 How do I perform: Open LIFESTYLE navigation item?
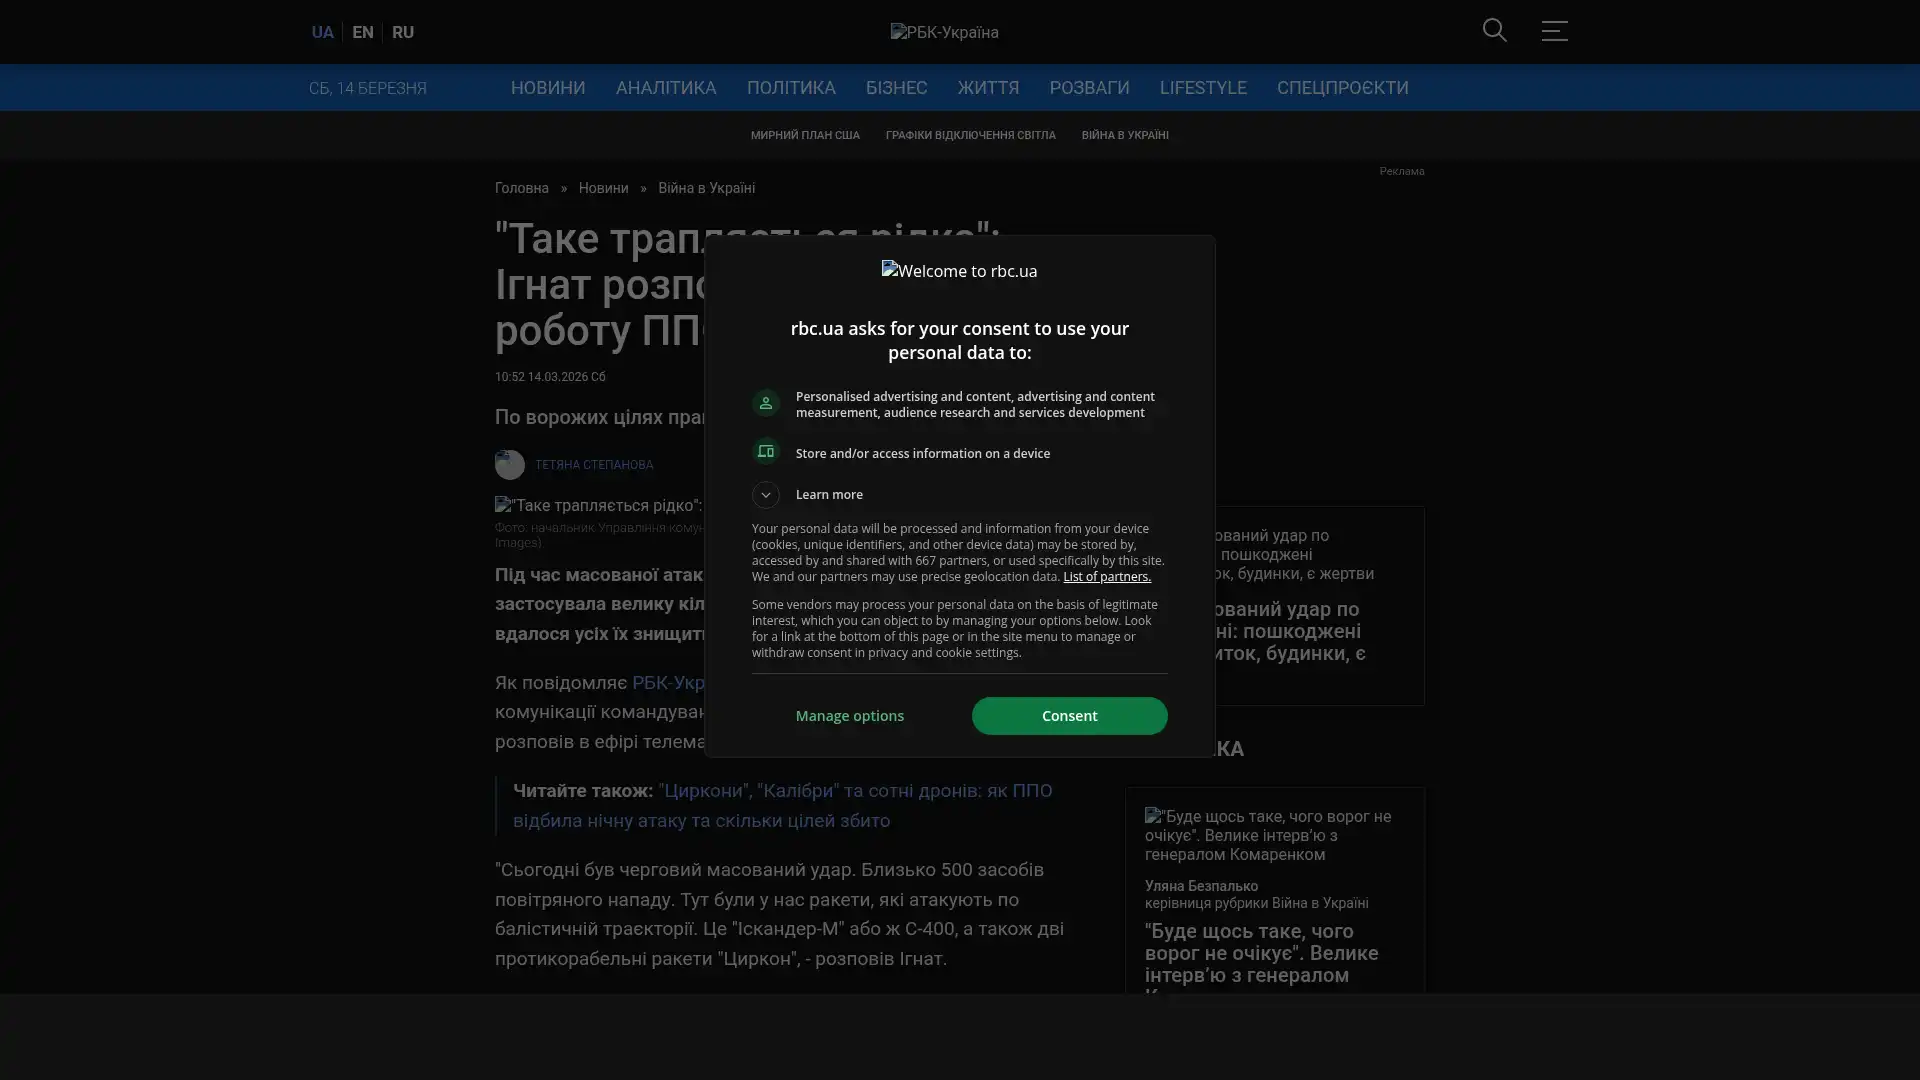click(1203, 88)
